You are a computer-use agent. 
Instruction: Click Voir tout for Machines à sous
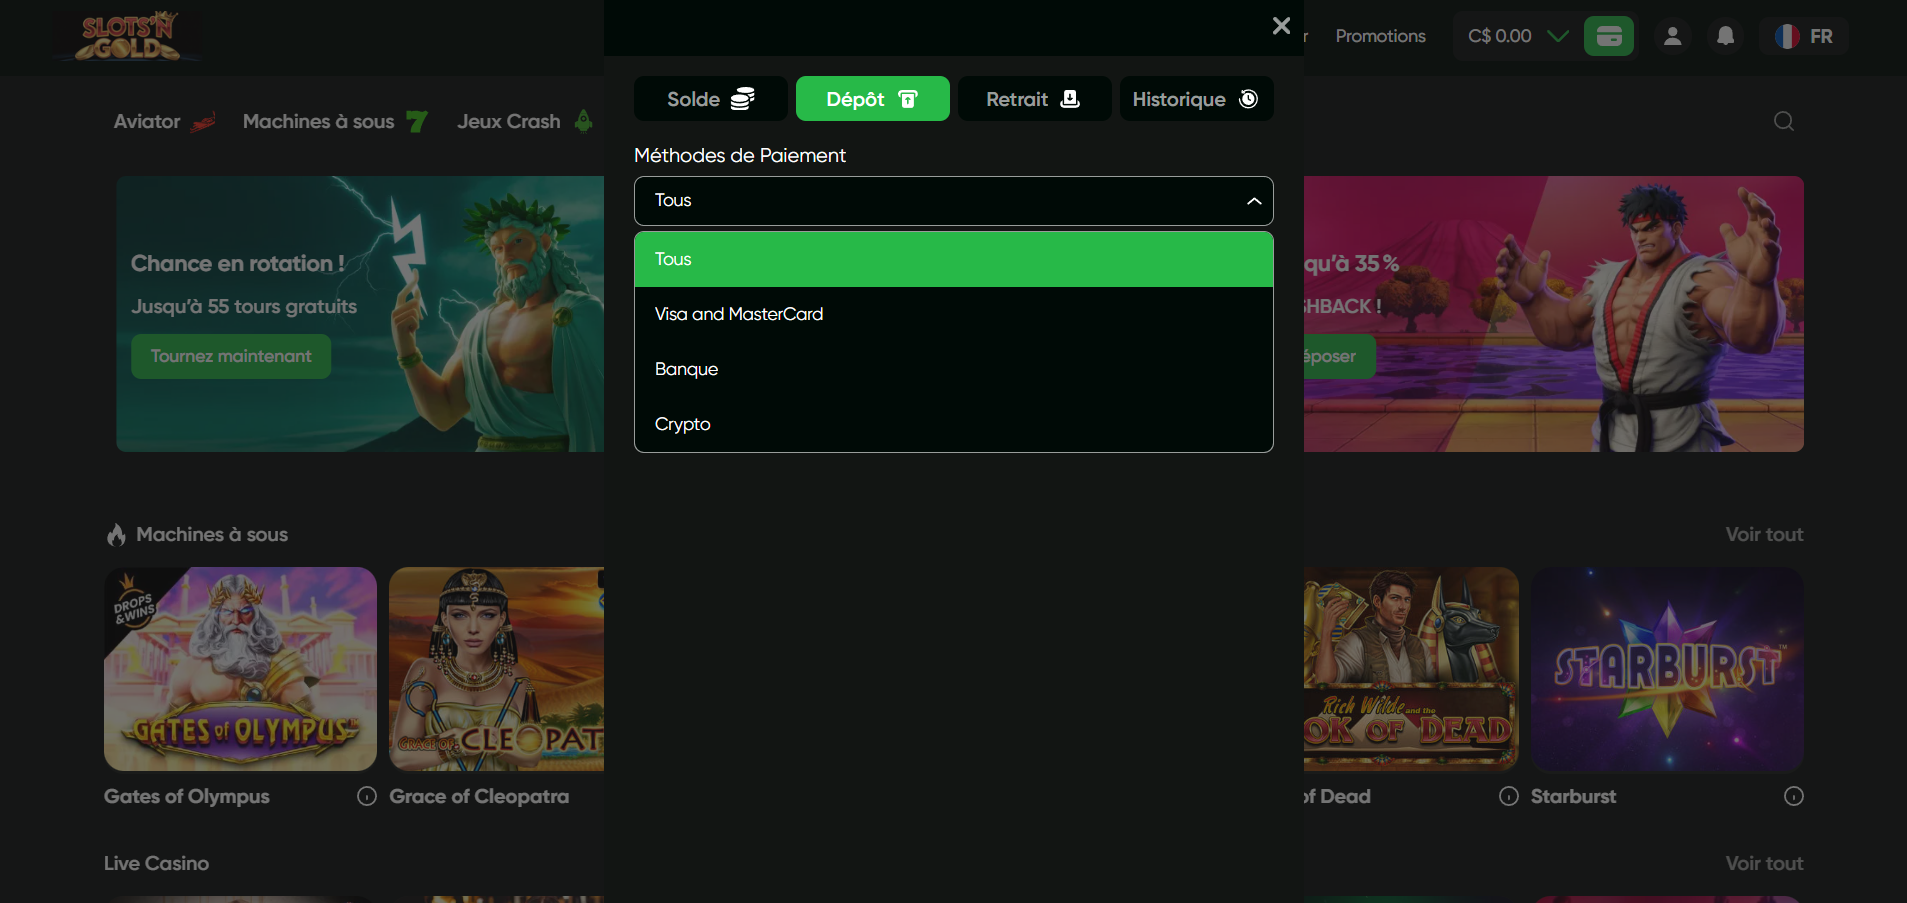tap(1764, 535)
